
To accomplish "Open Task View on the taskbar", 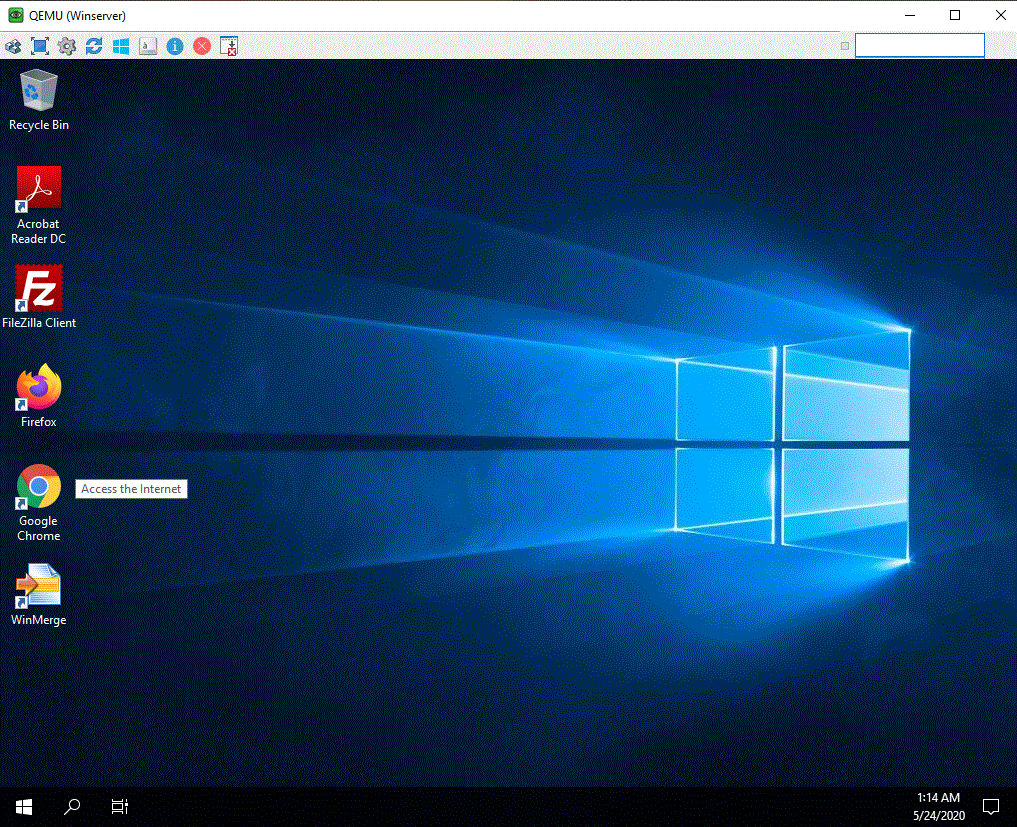I will (119, 807).
